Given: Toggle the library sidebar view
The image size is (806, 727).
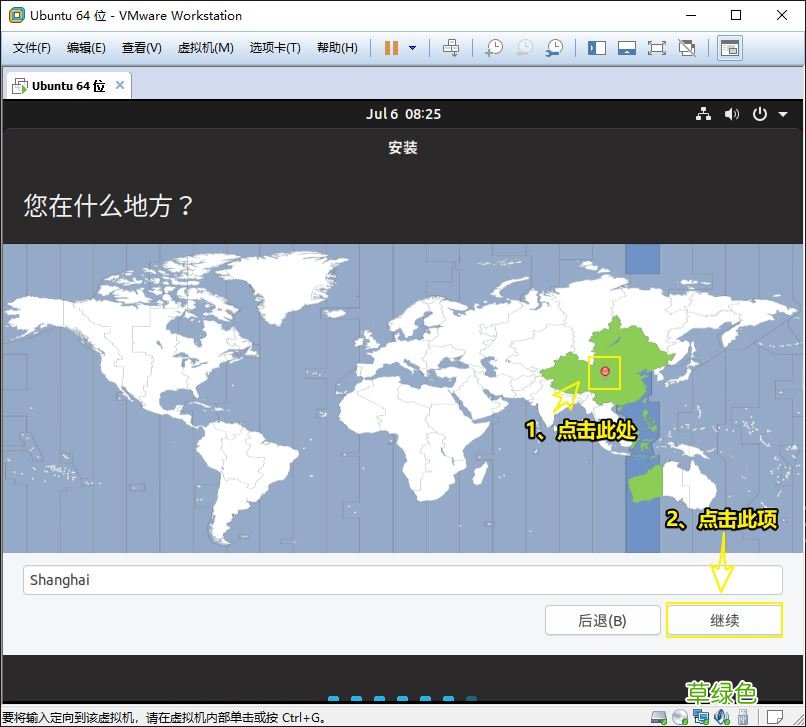Looking at the screenshot, I should tap(597, 48).
